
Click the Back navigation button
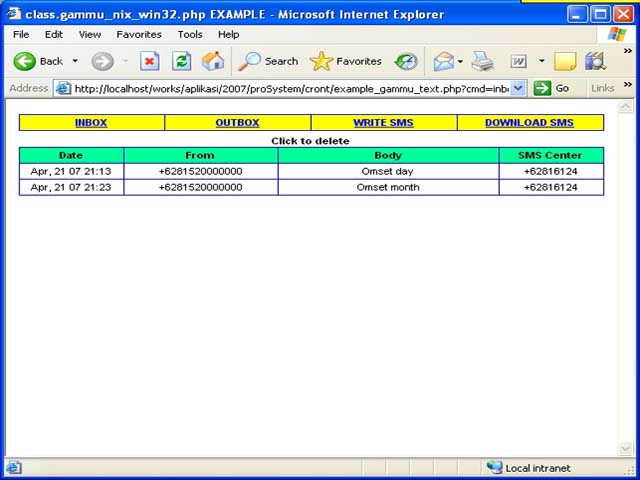pyautogui.click(x=37, y=61)
